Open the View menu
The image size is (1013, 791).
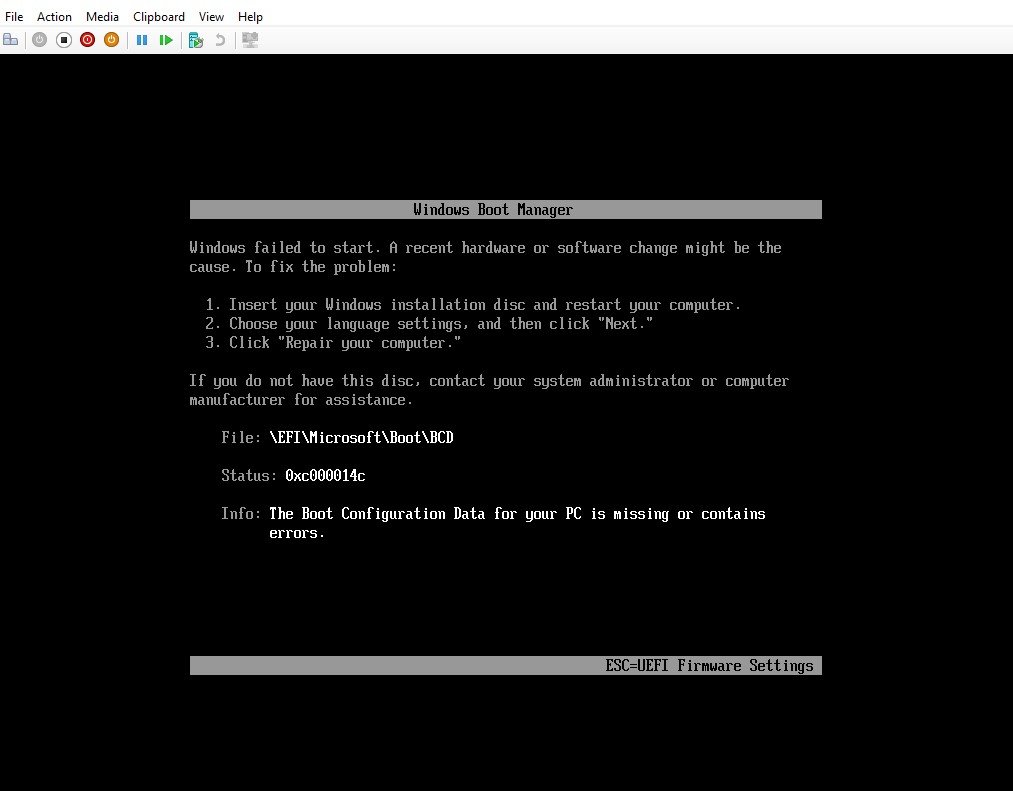[211, 17]
